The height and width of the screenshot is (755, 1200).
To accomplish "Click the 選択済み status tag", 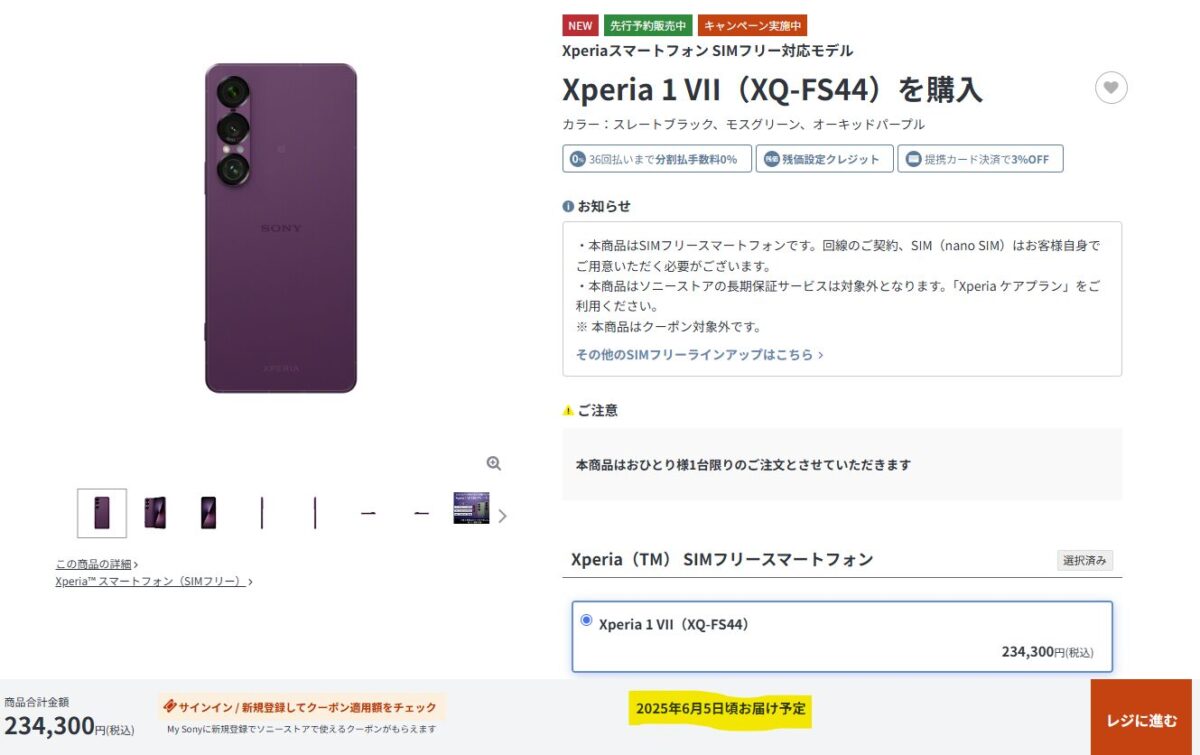I will tap(1085, 560).
